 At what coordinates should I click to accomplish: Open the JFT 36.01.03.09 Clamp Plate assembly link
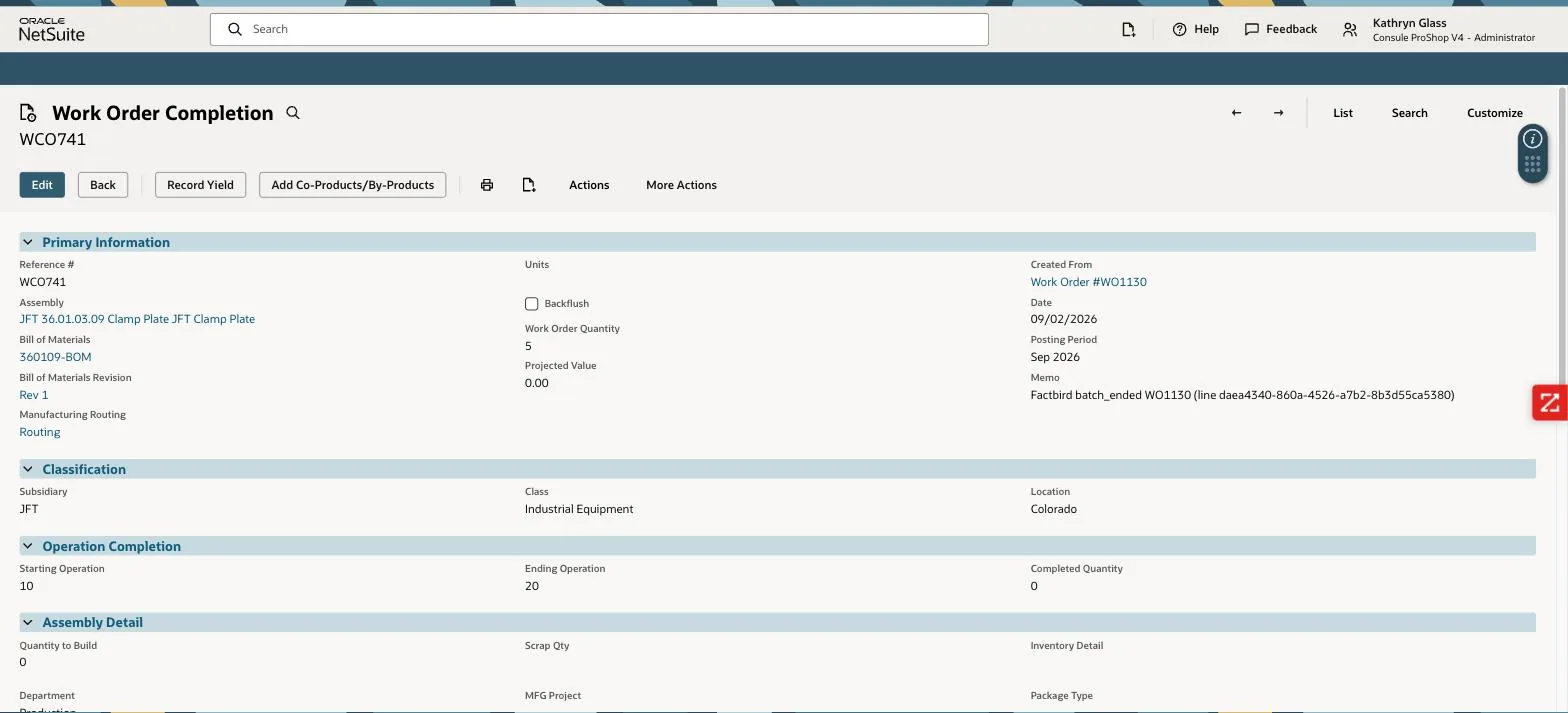coord(137,319)
